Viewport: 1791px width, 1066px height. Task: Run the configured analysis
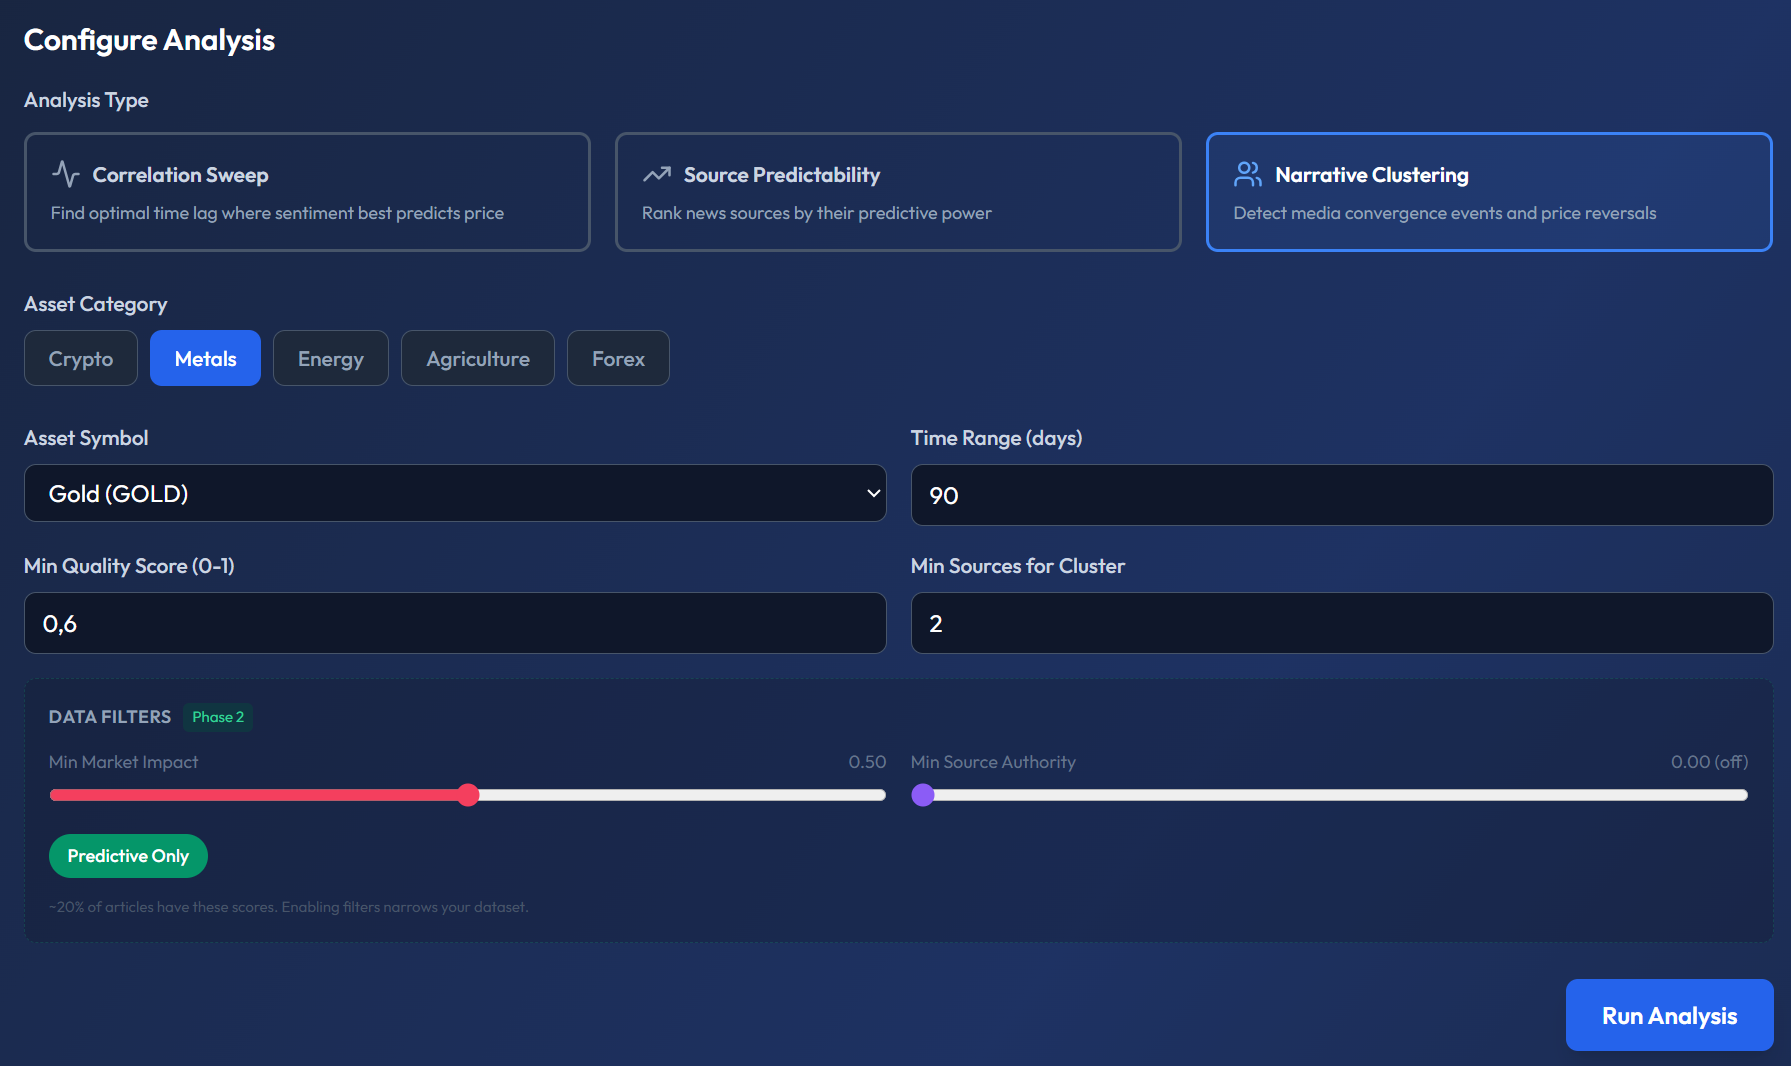click(x=1668, y=1015)
